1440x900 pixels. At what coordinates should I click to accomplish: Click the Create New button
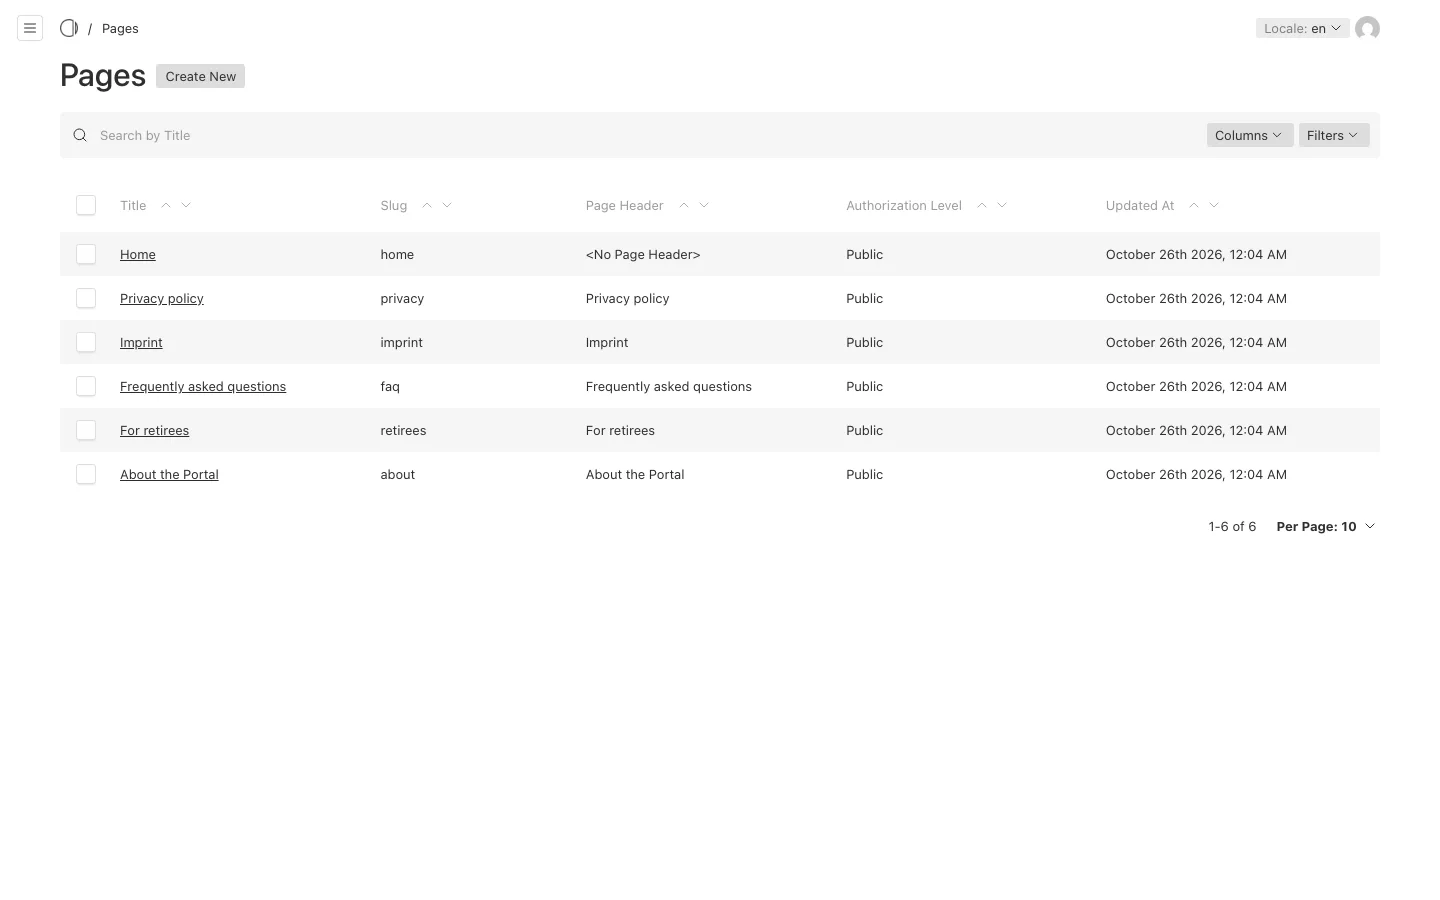[x=200, y=76]
